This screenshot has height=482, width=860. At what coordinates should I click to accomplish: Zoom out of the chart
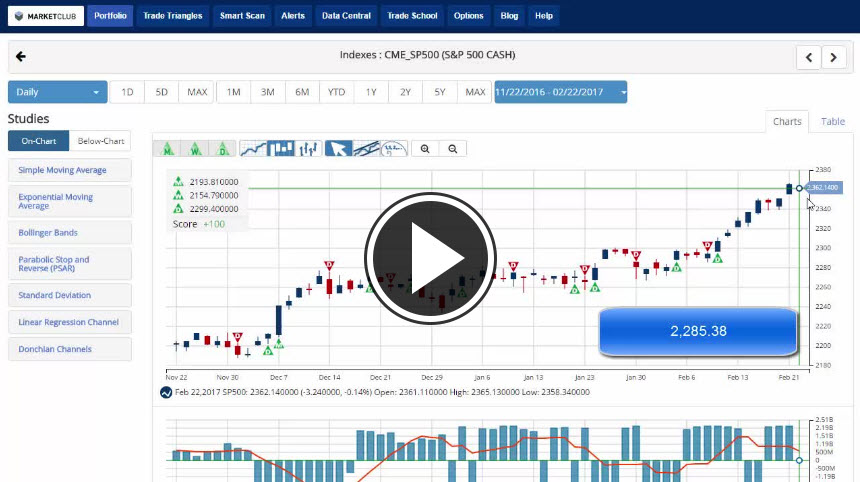[x=453, y=149]
